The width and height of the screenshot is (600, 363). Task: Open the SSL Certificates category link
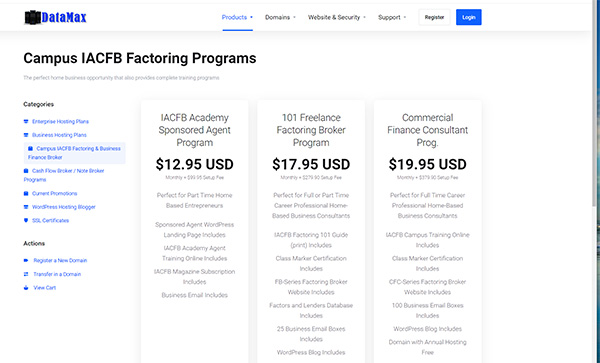[x=51, y=220]
